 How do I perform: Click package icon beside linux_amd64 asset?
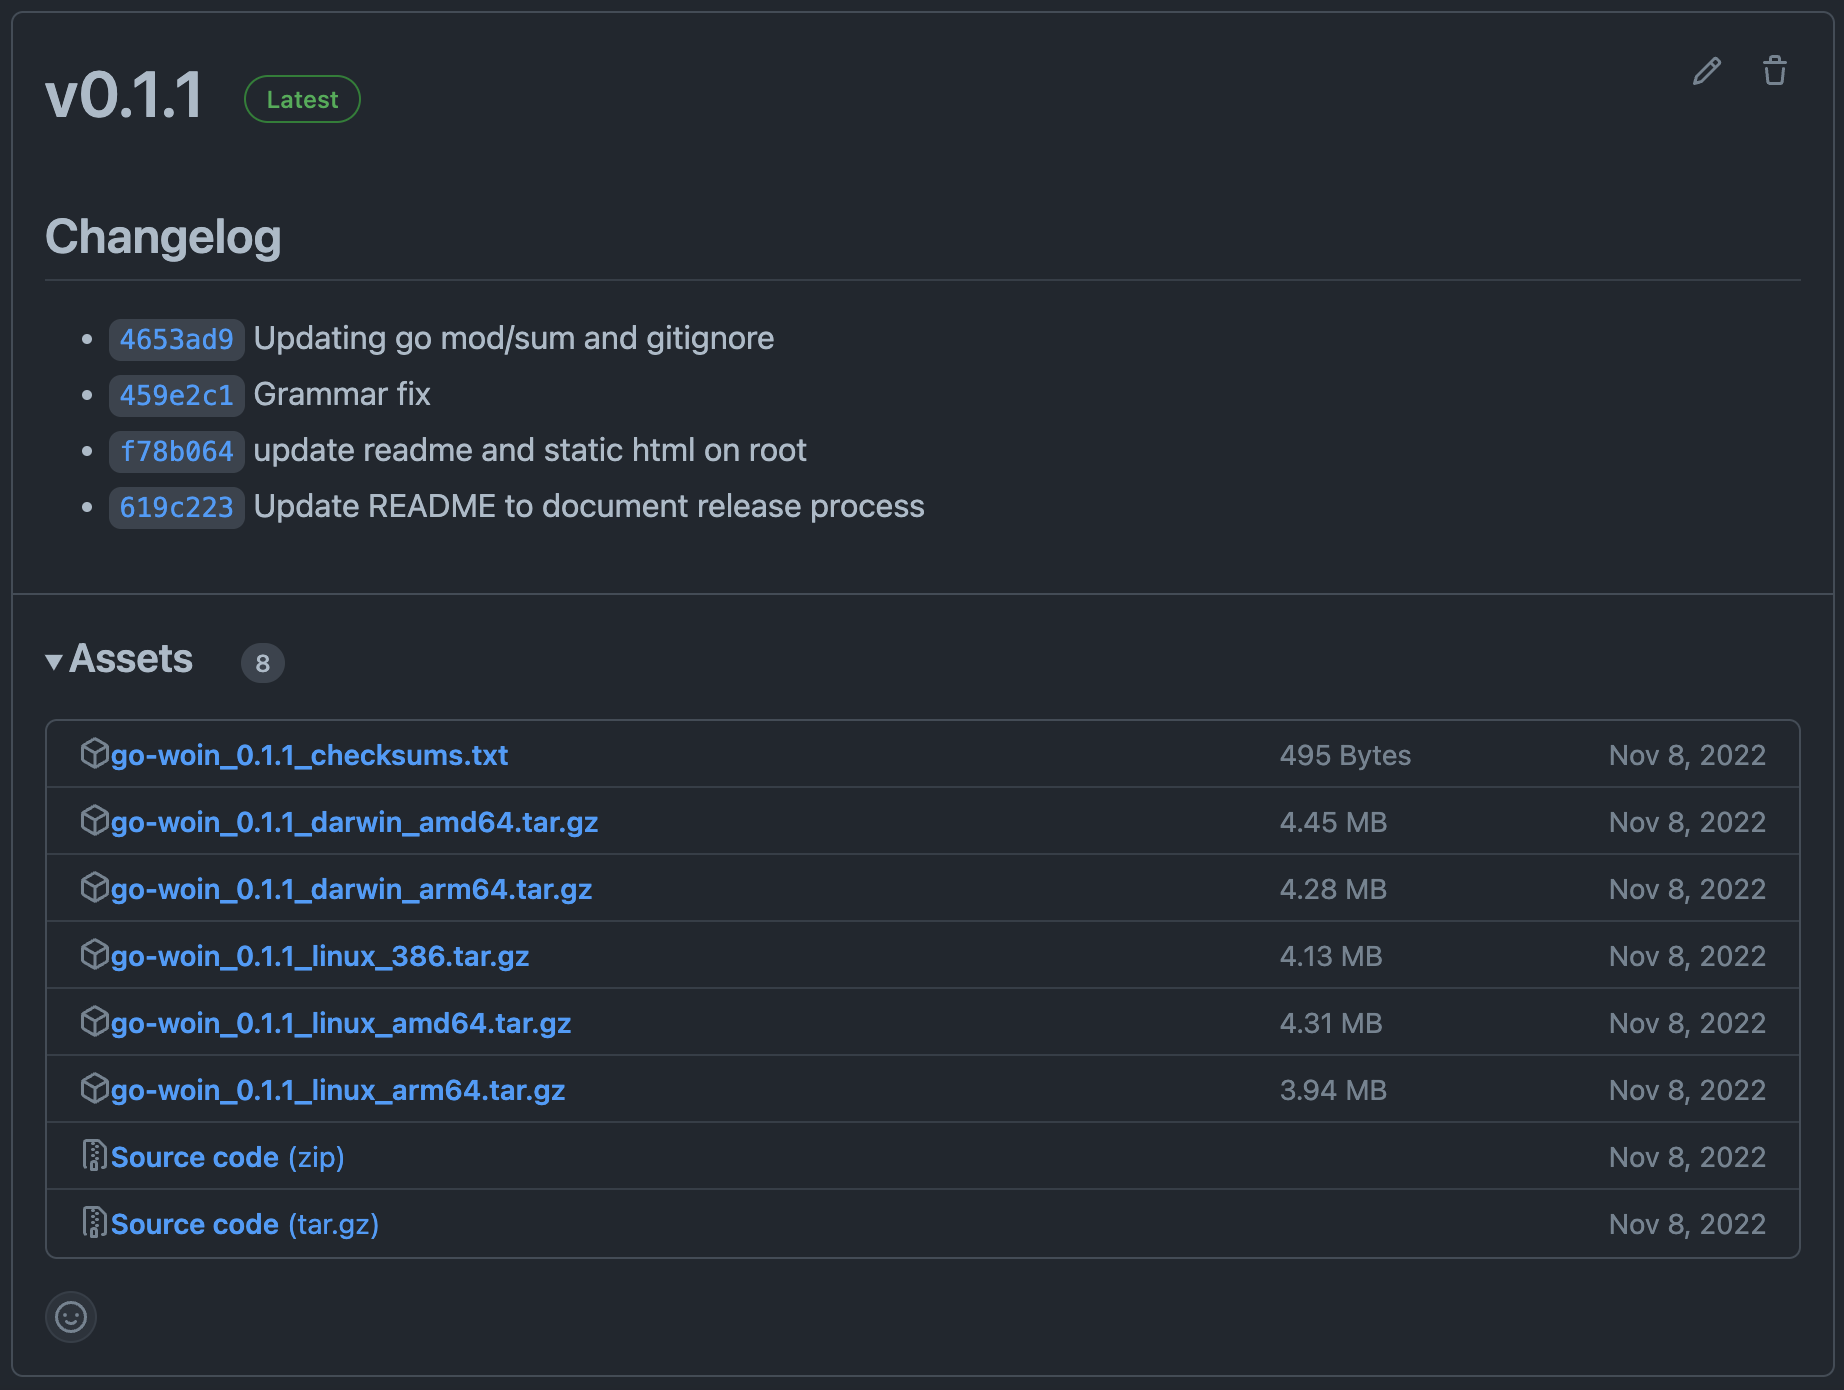(94, 1021)
